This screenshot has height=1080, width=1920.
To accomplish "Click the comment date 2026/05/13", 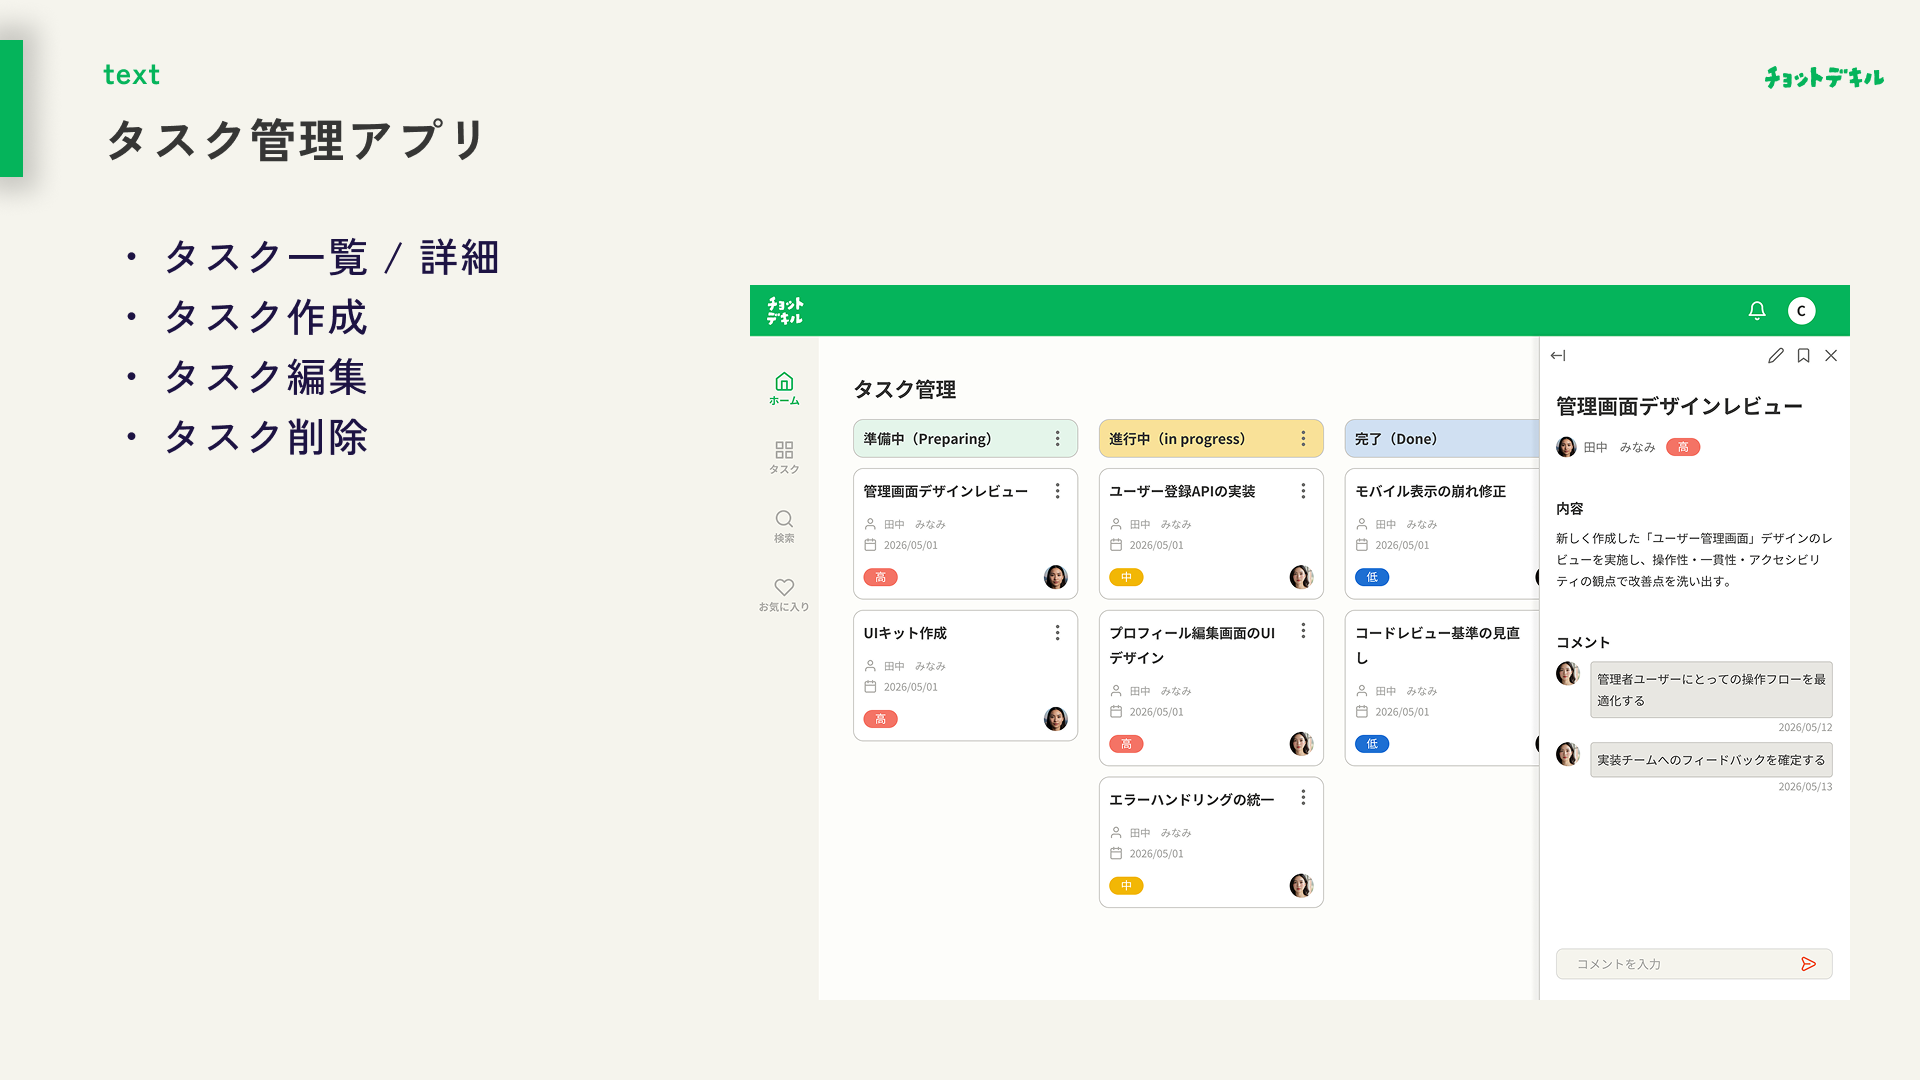I will point(1805,786).
